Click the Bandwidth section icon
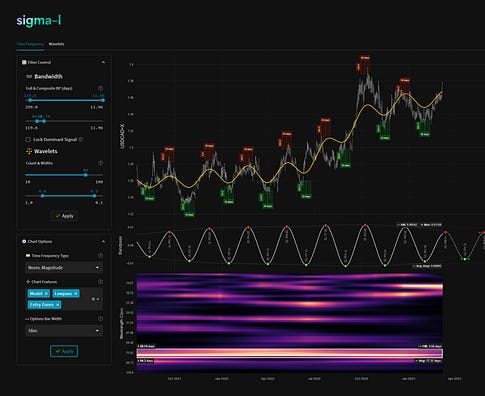485x396 pixels. point(29,76)
